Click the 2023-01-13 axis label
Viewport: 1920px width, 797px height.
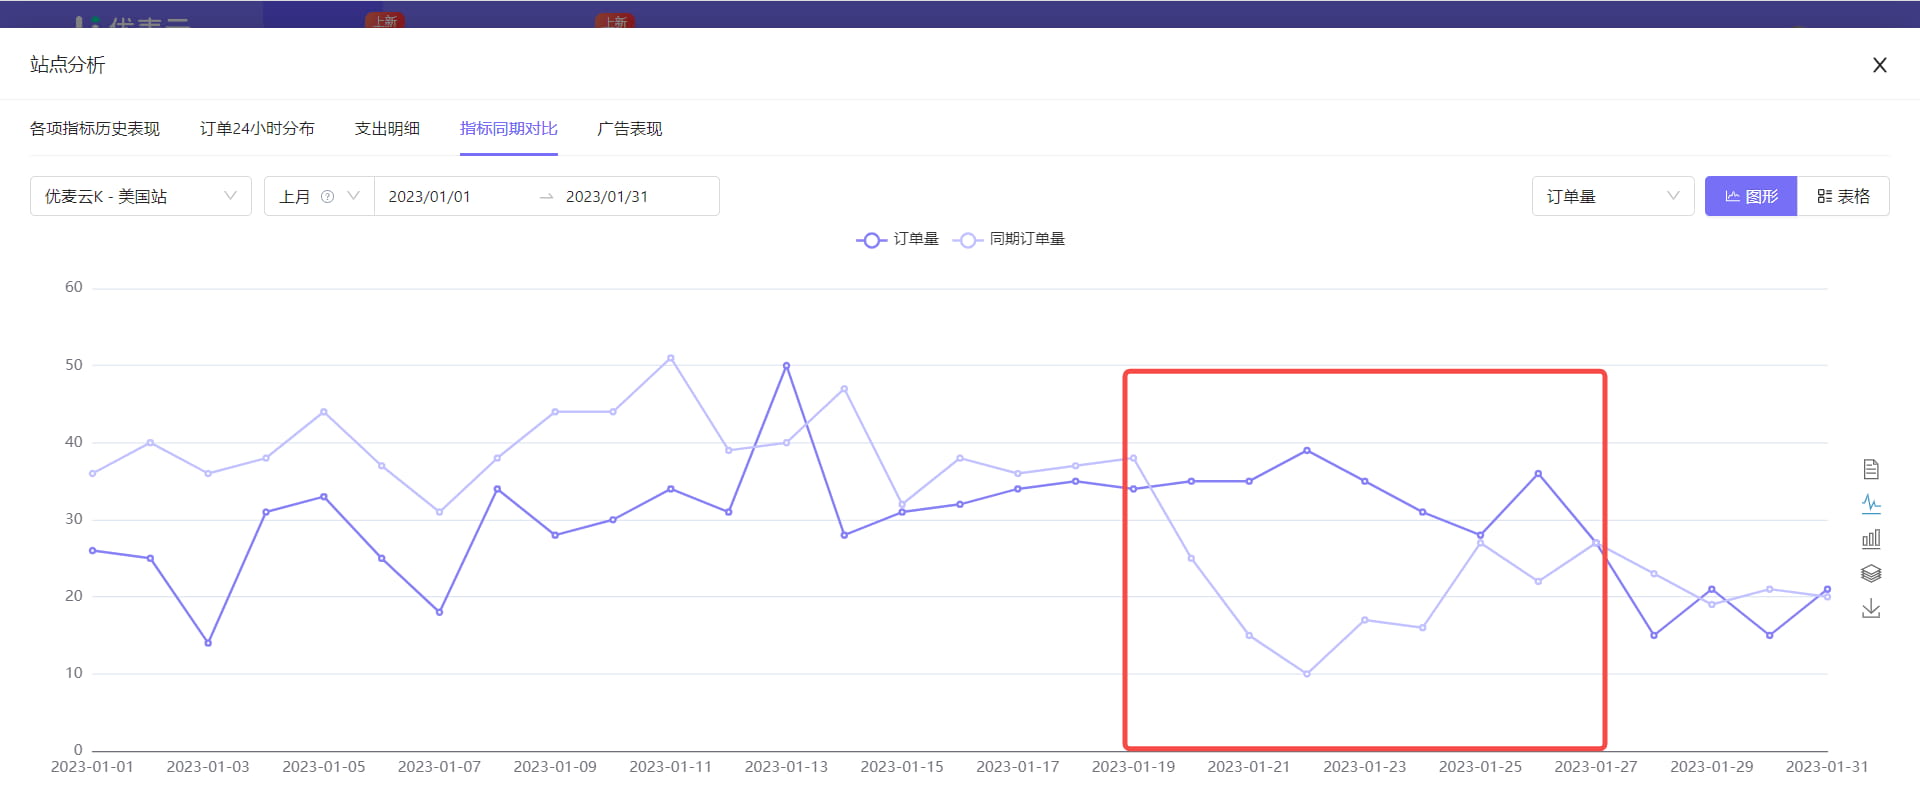(x=786, y=767)
